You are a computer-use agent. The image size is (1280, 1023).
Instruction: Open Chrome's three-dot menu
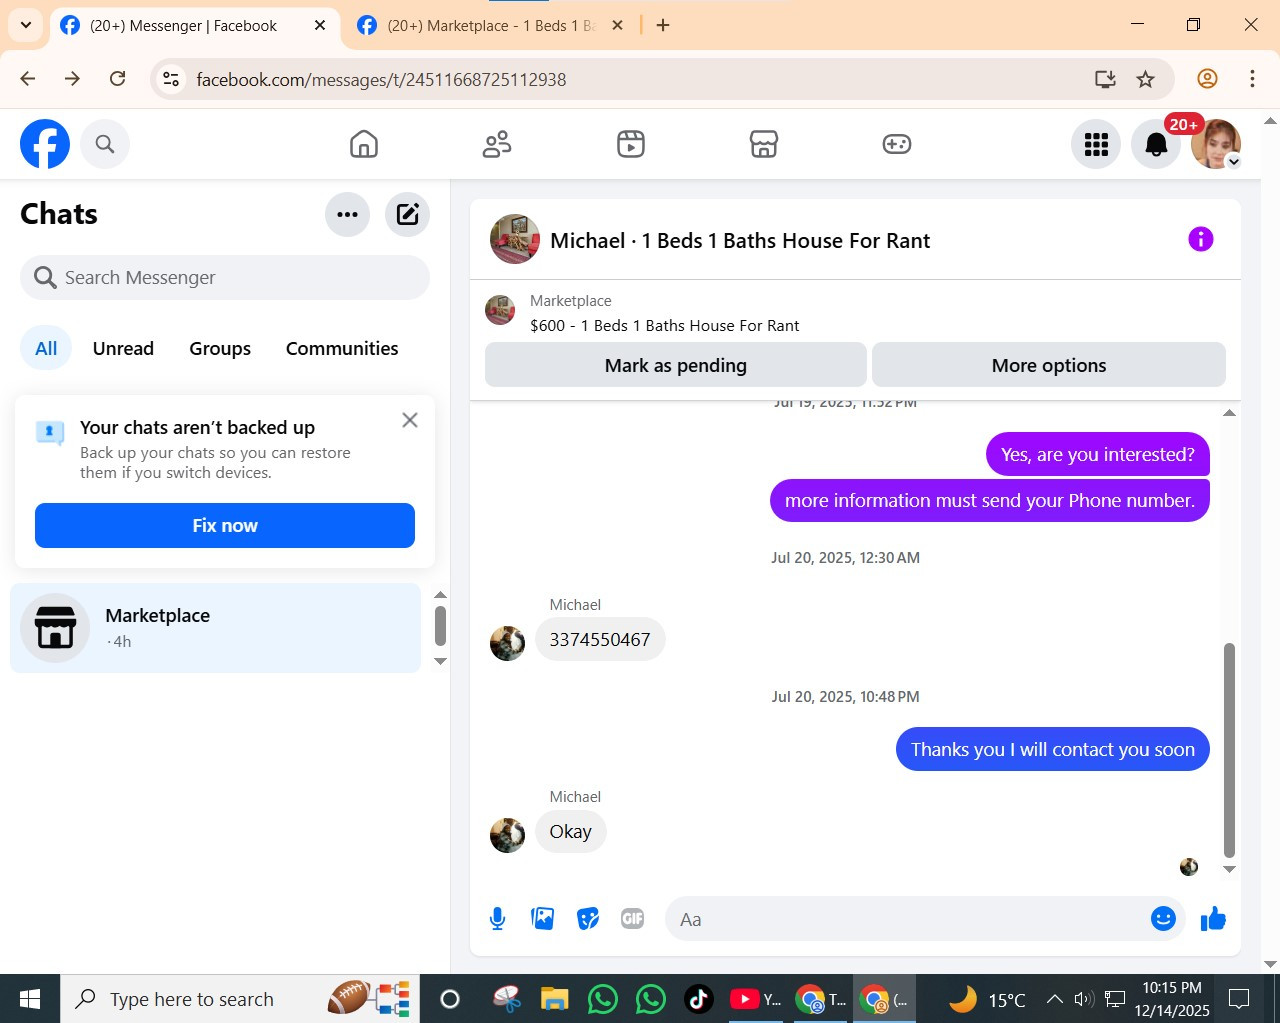pyautogui.click(x=1252, y=78)
